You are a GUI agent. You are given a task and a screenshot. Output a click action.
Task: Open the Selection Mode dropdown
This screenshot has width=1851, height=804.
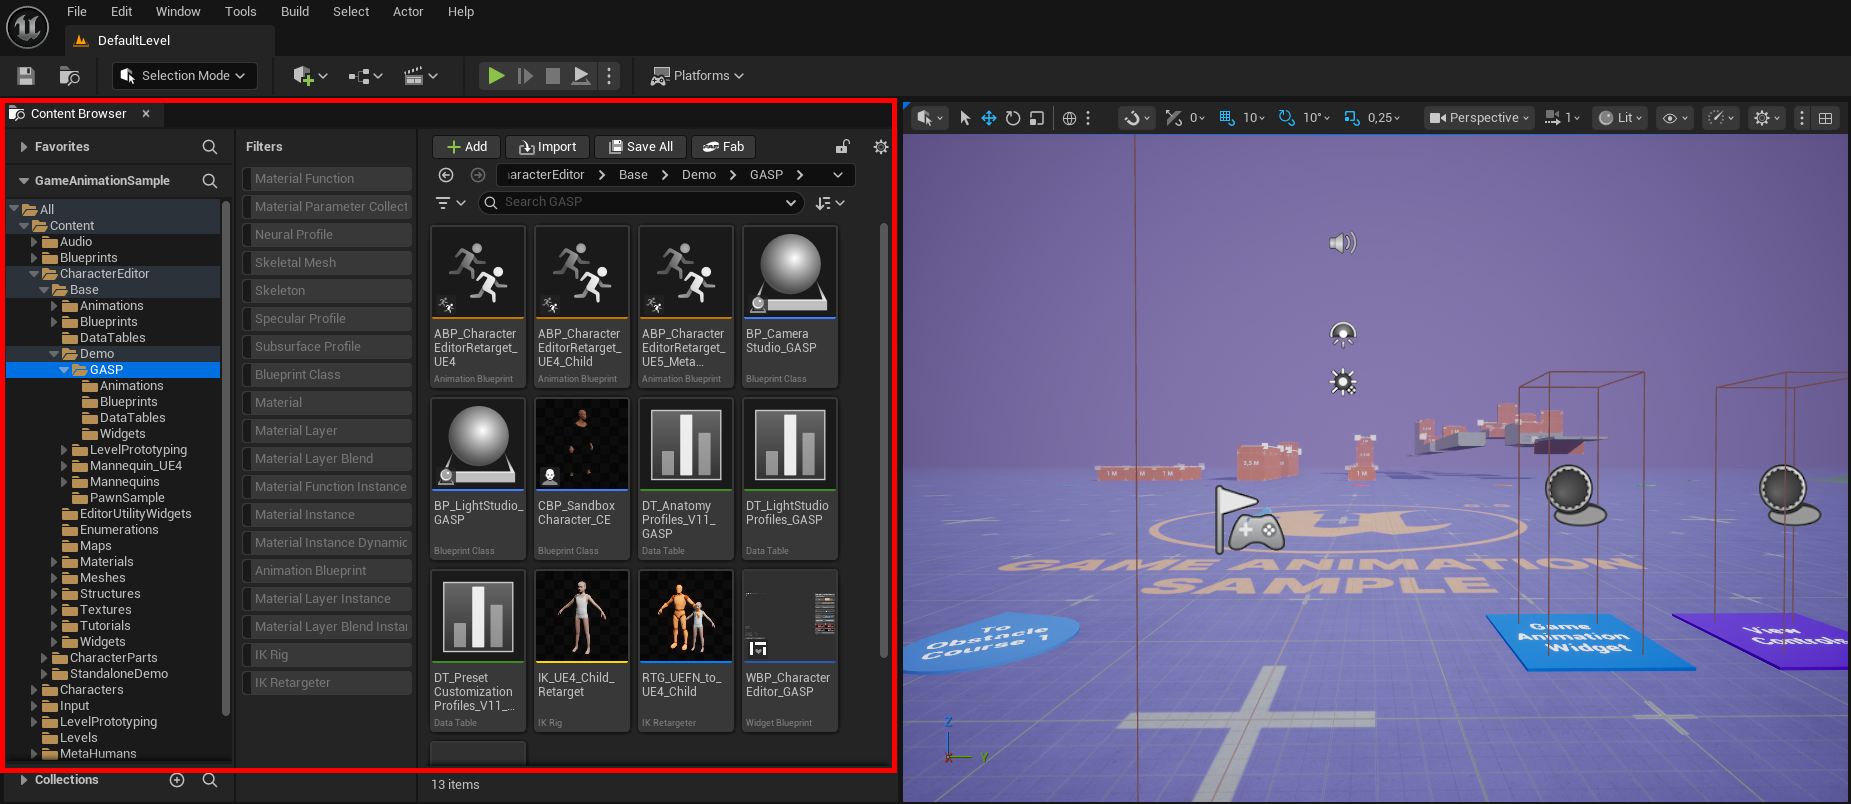[184, 76]
